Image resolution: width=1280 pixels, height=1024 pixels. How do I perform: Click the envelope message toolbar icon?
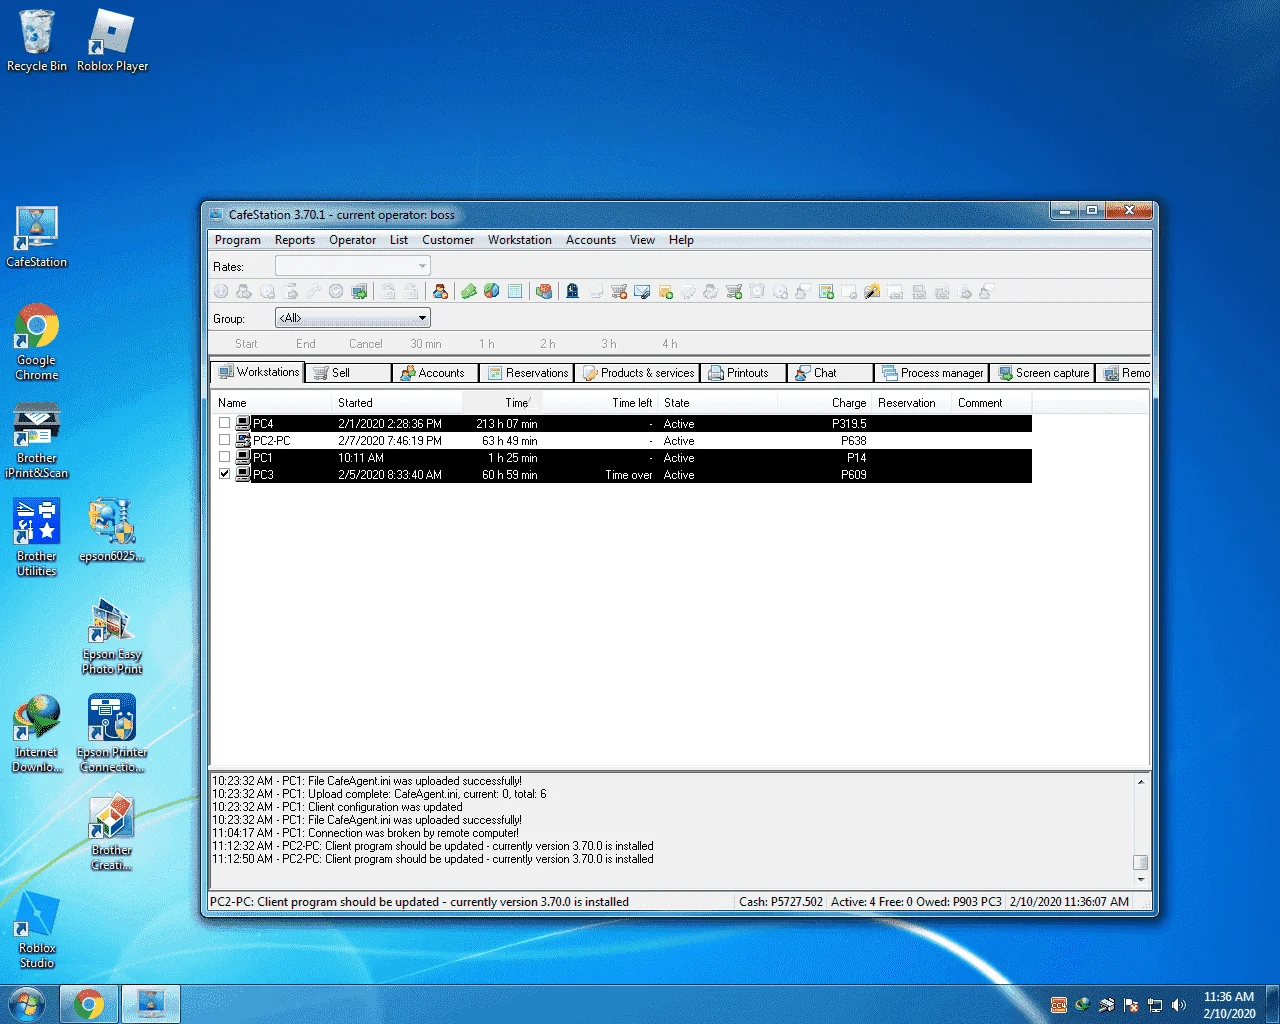(x=642, y=291)
